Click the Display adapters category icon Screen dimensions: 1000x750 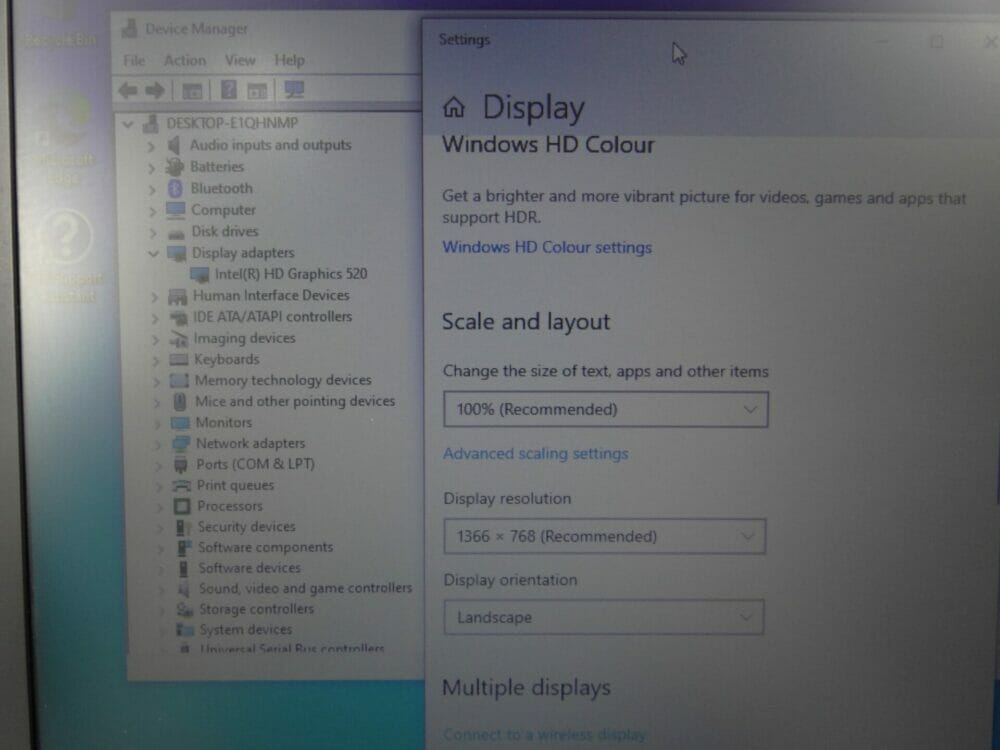click(x=177, y=253)
